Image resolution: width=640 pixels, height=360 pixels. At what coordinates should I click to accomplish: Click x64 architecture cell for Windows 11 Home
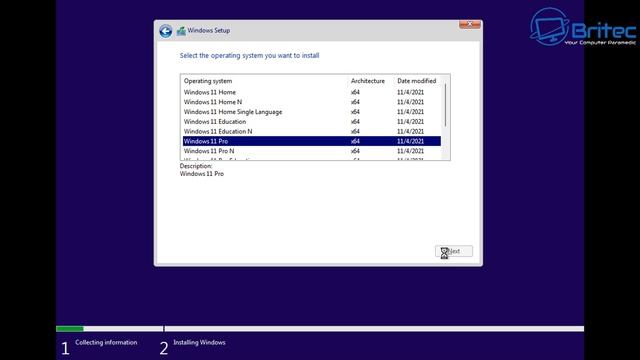(356, 92)
